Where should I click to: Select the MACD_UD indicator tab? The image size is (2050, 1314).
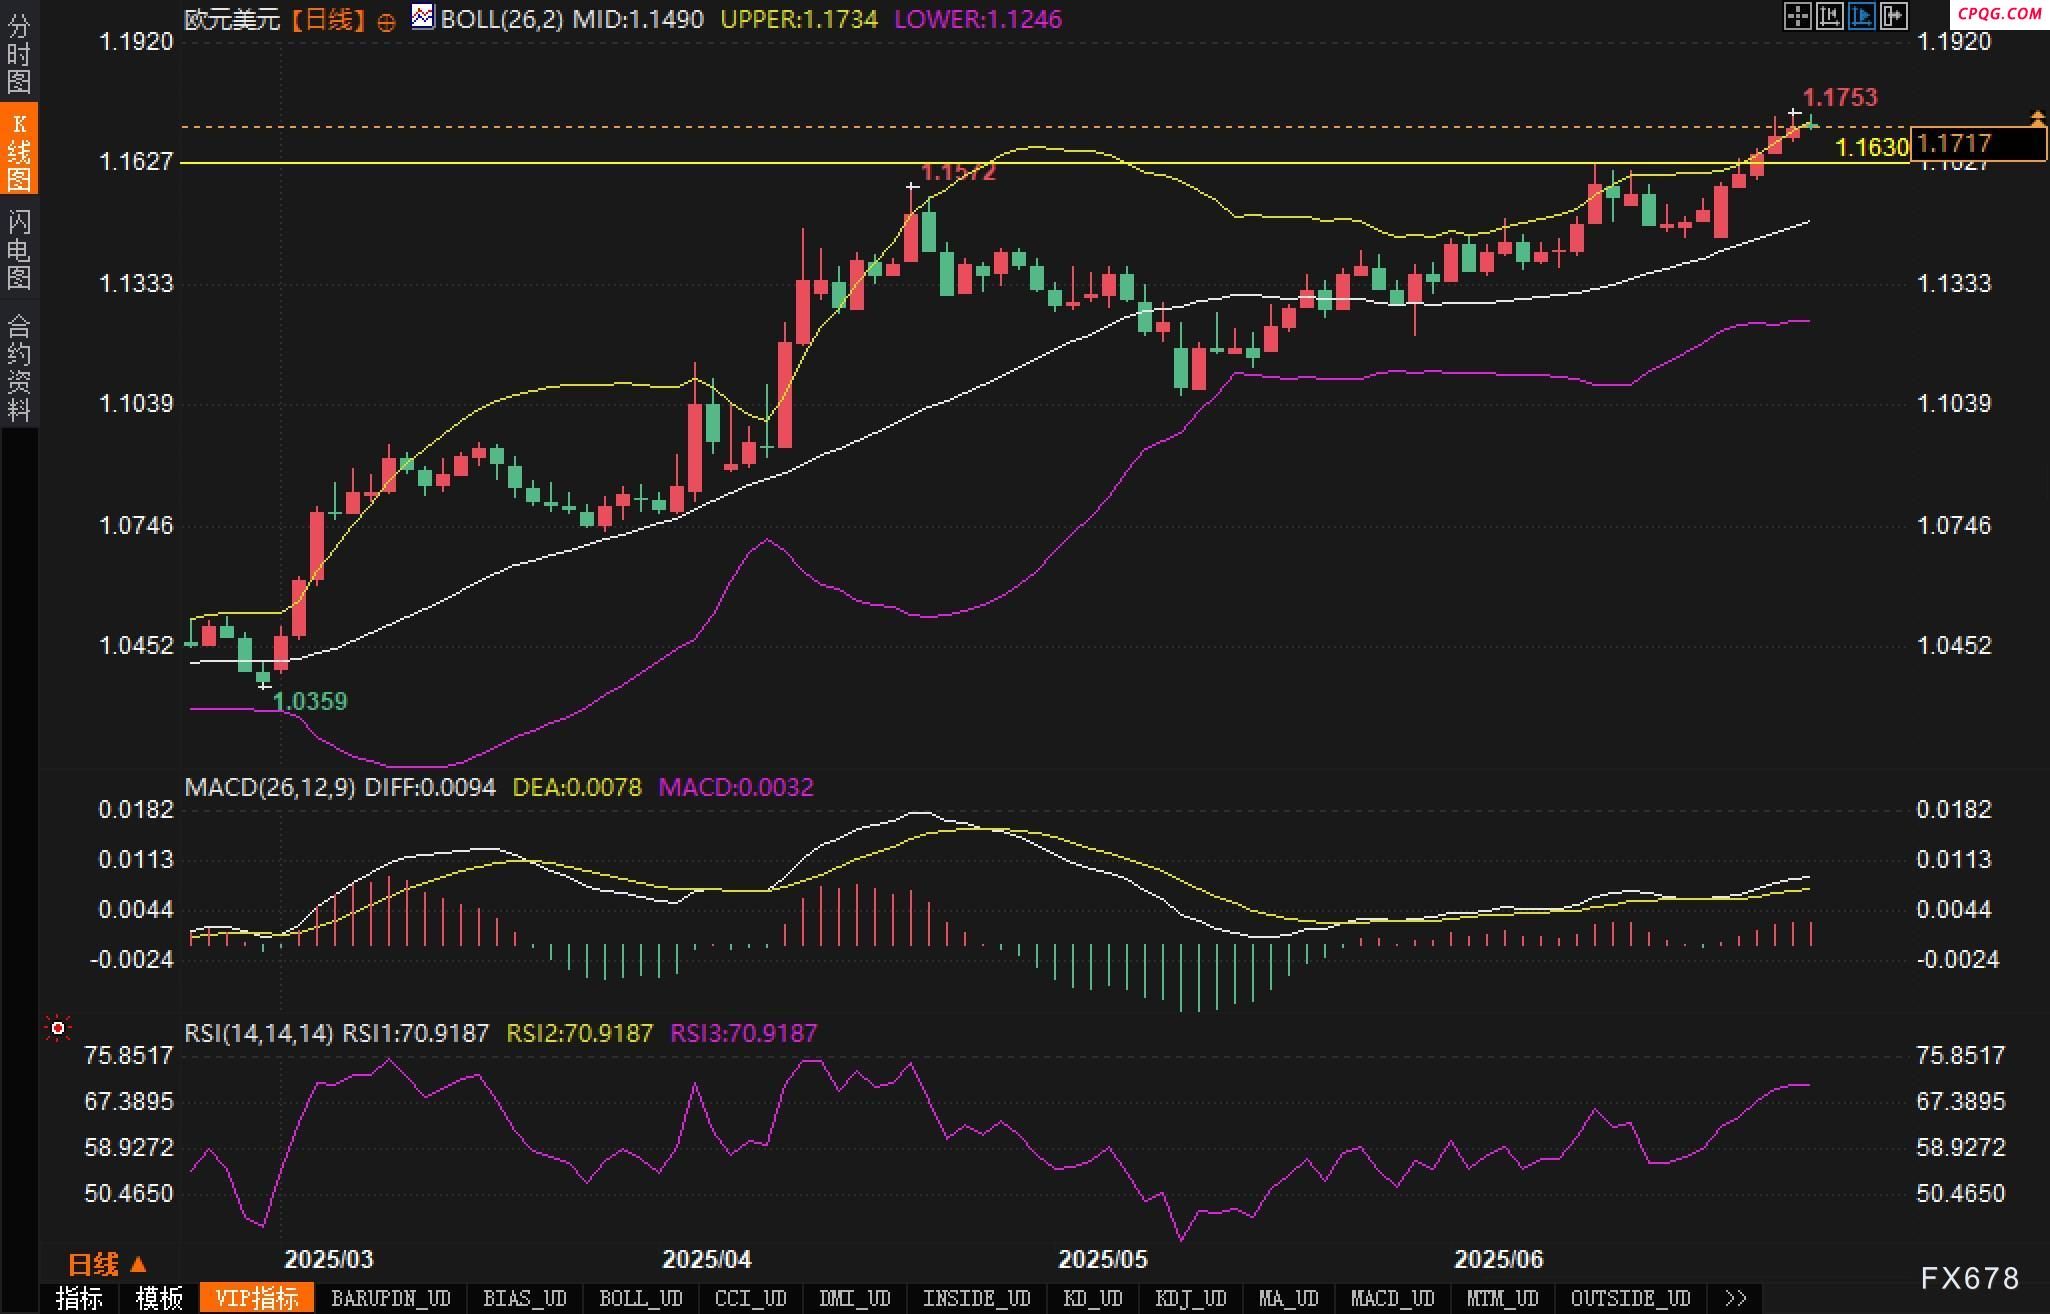click(x=1391, y=1298)
